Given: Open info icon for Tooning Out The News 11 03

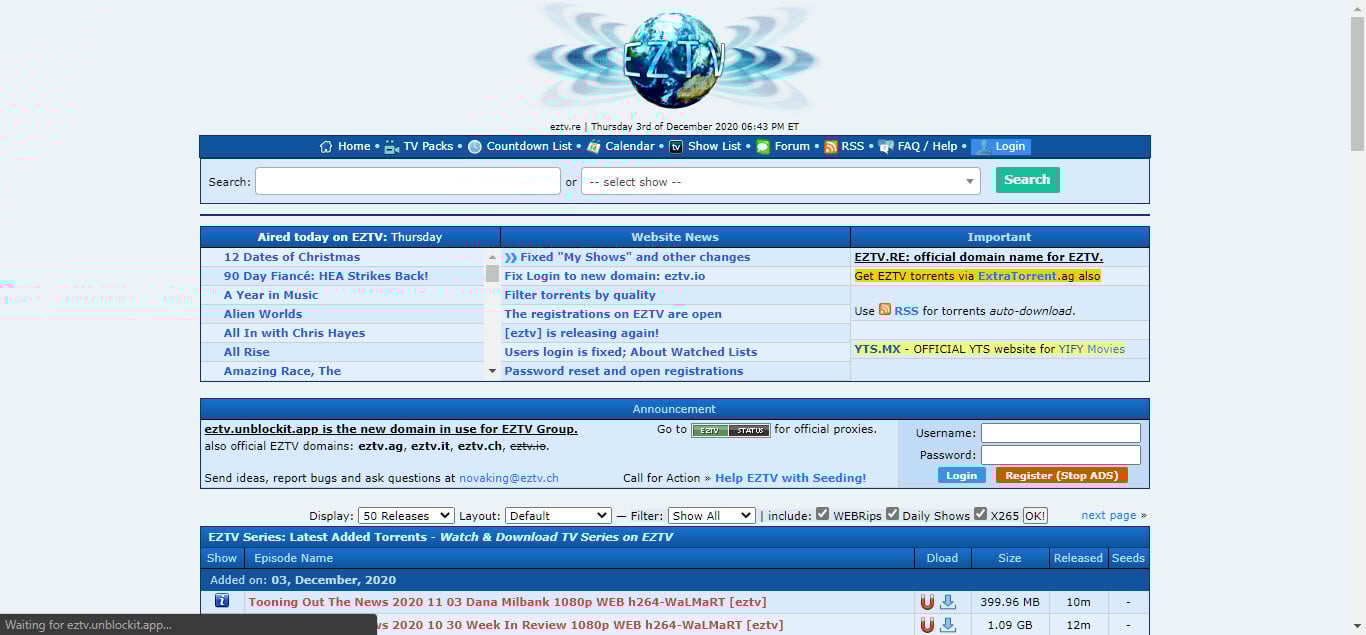Looking at the screenshot, I should 222,601.
